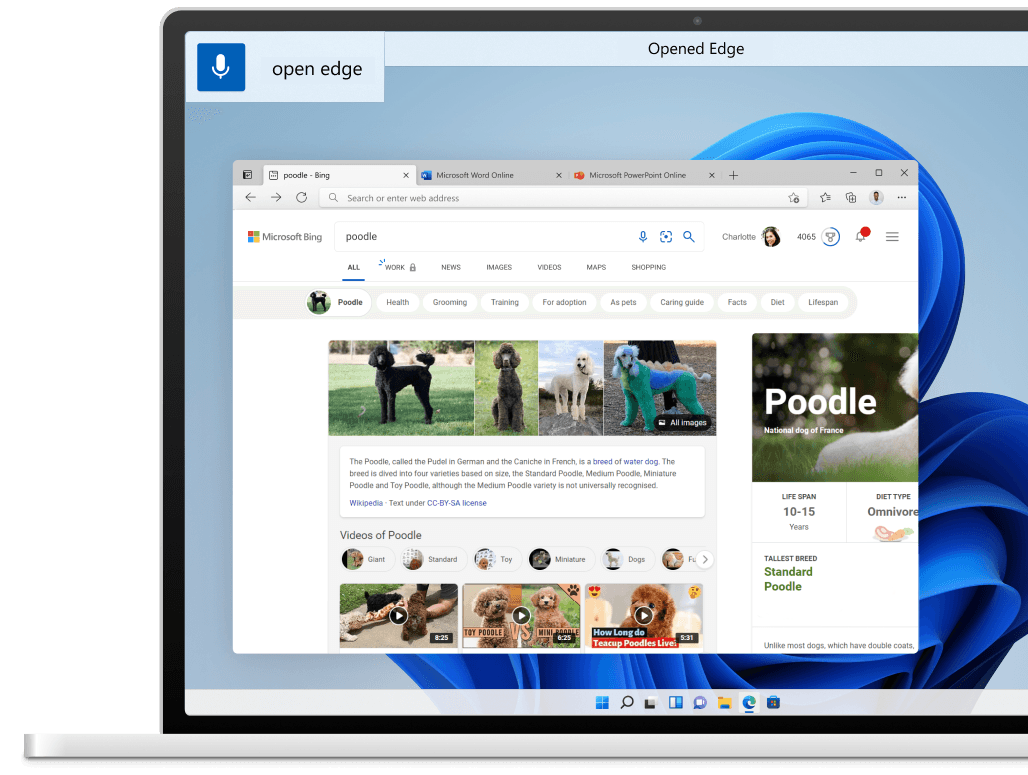Click the Training topic chip

coord(505,302)
